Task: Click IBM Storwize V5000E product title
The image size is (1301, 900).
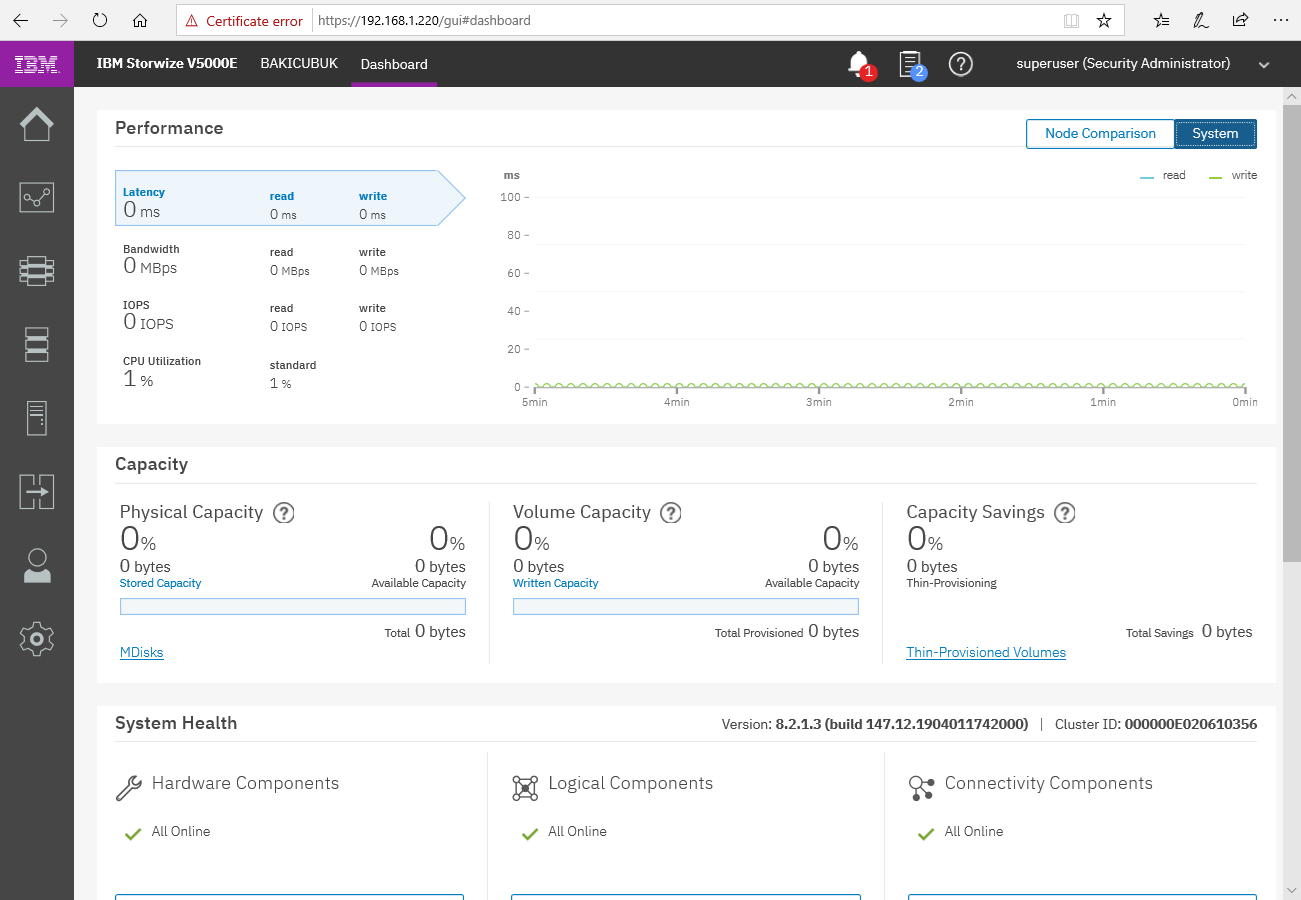Action: tap(167, 63)
